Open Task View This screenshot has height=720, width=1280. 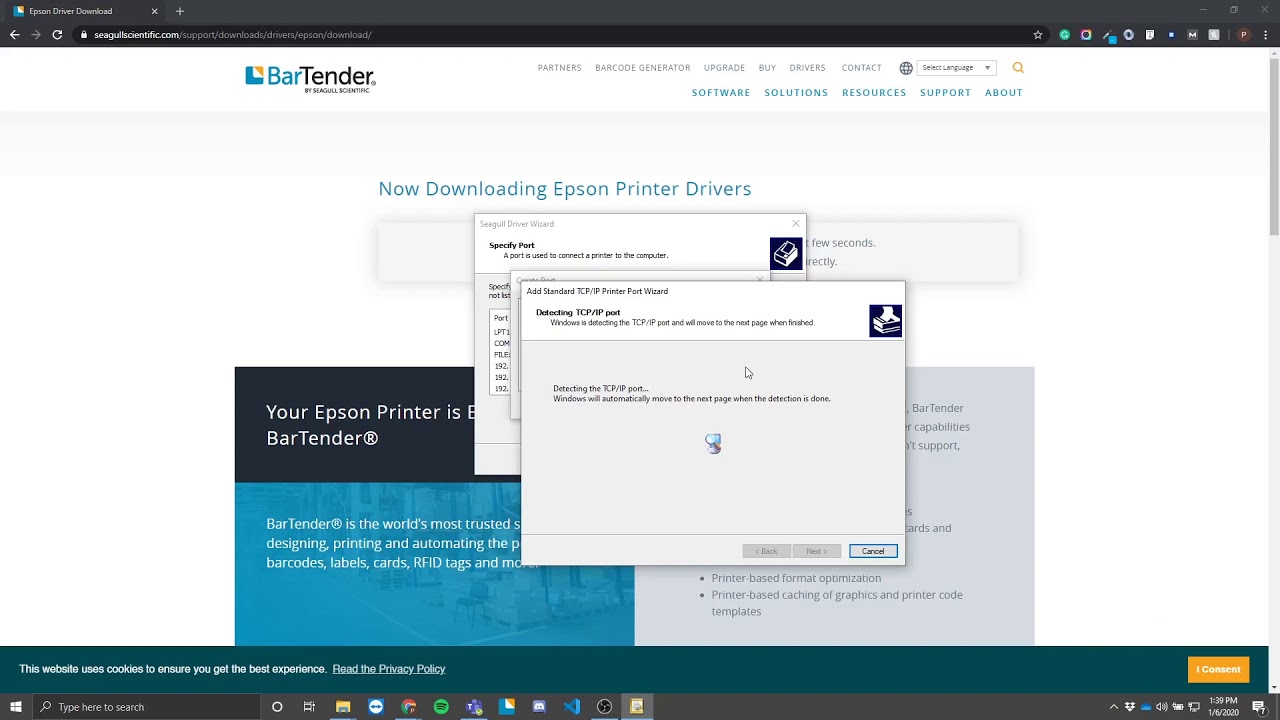[x=309, y=707]
